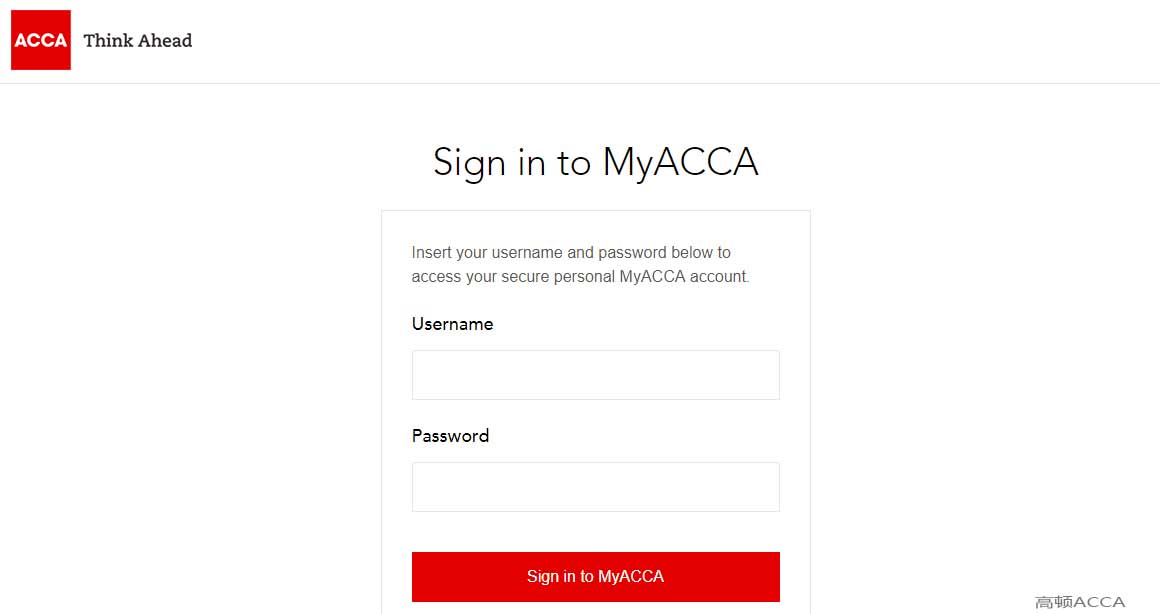Click the Username label

452,324
